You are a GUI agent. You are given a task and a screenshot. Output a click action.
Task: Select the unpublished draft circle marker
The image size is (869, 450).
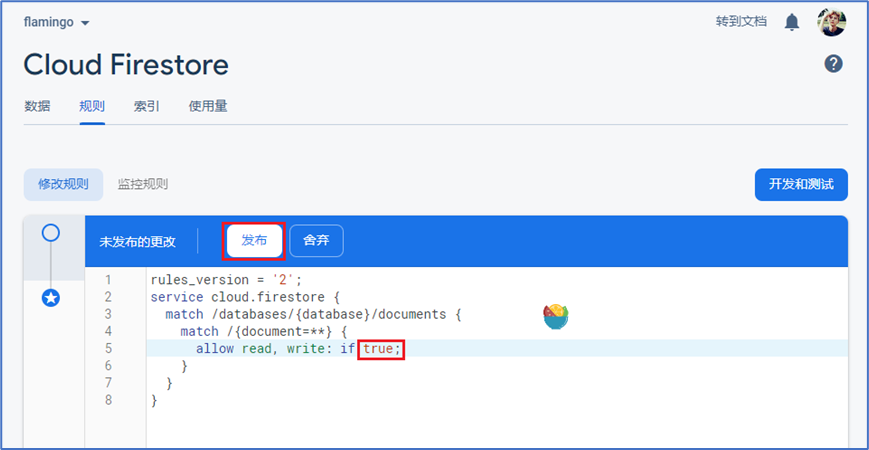pos(51,233)
